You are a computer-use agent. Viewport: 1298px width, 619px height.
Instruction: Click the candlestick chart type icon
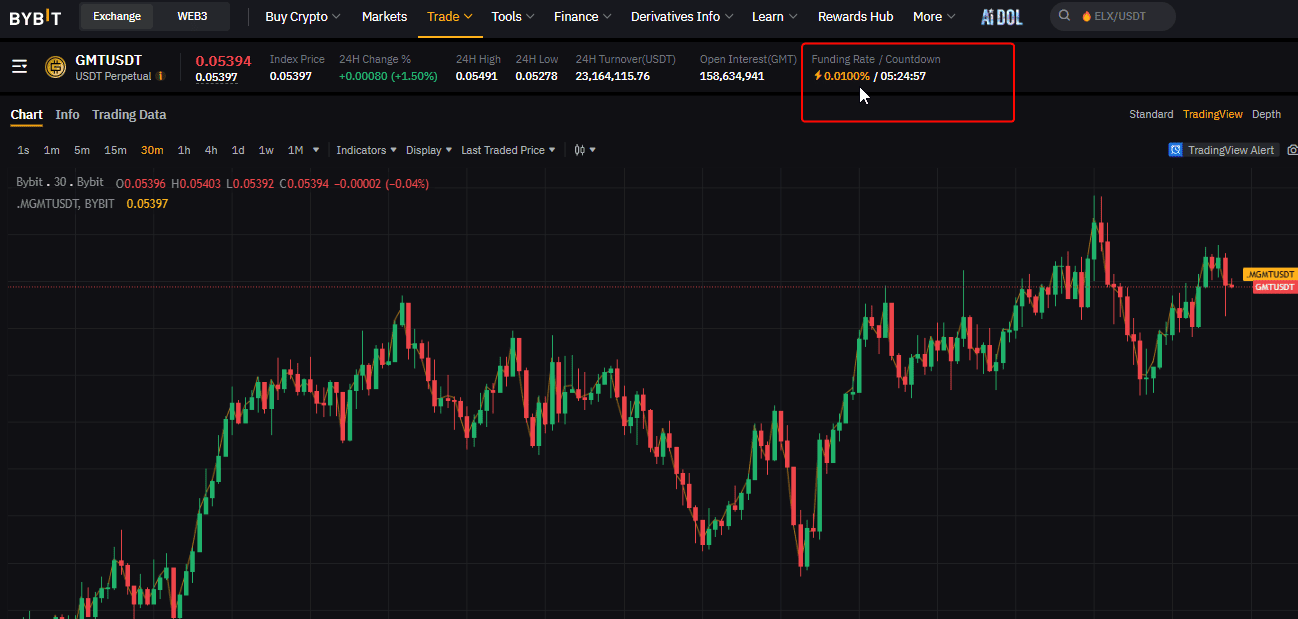(580, 150)
